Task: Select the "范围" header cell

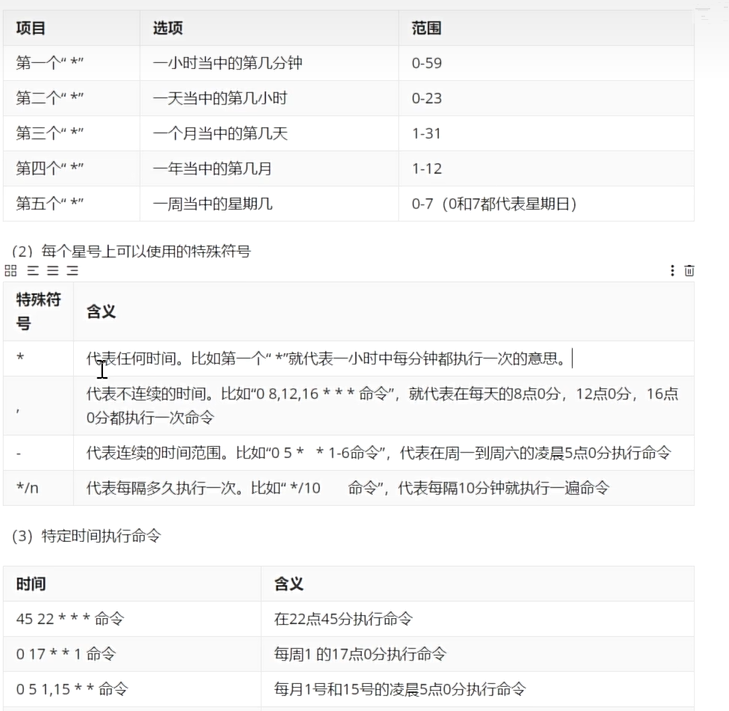Action: point(546,28)
